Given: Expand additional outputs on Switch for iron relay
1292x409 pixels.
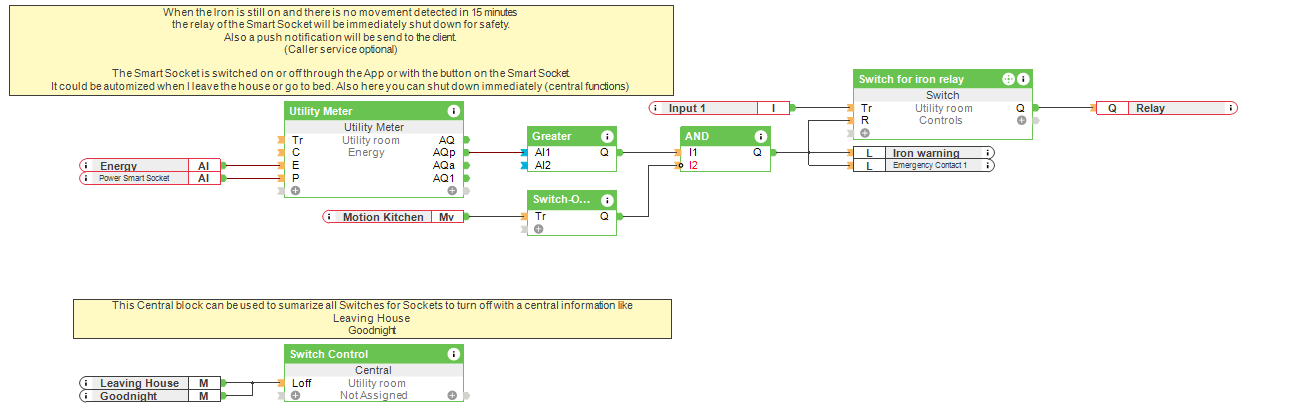Looking at the screenshot, I should click(1021, 120).
